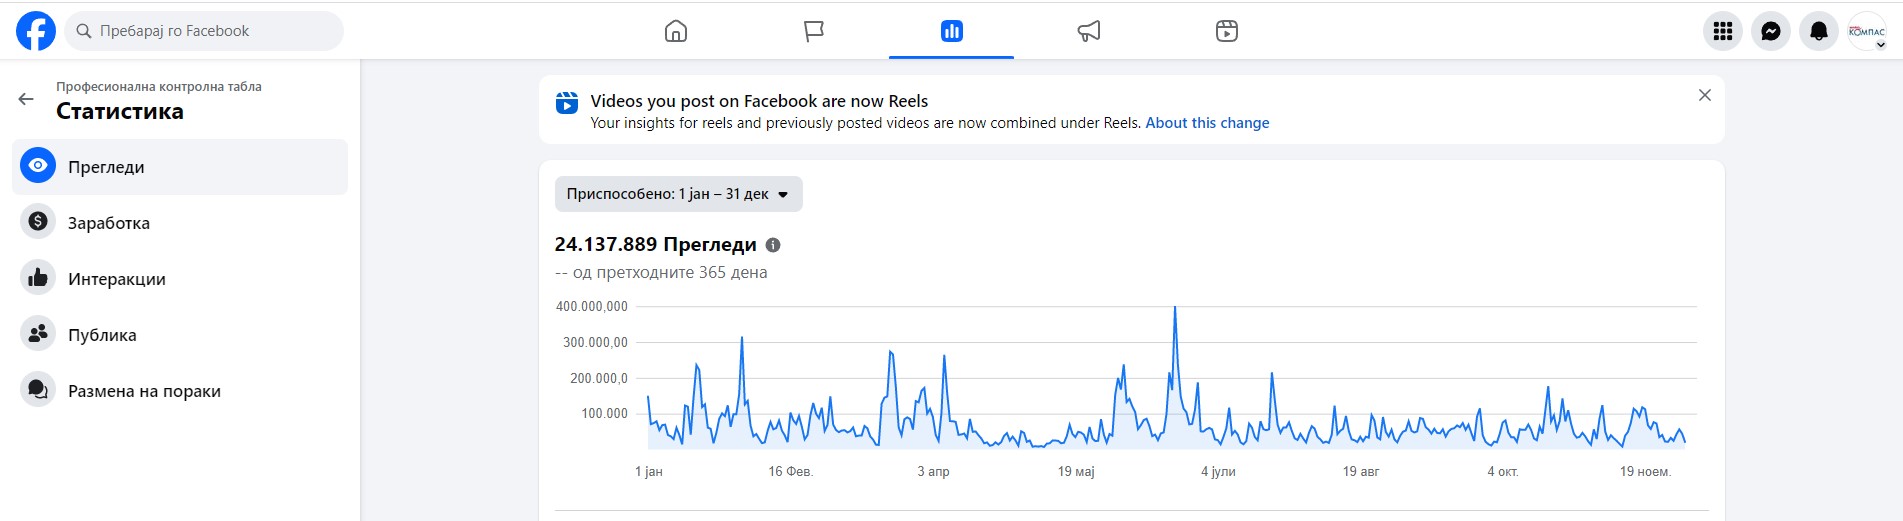Viewport: 1903px width, 521px height.
Task: Expand the Приспособено date range dropdown
Action: (678, 194)
